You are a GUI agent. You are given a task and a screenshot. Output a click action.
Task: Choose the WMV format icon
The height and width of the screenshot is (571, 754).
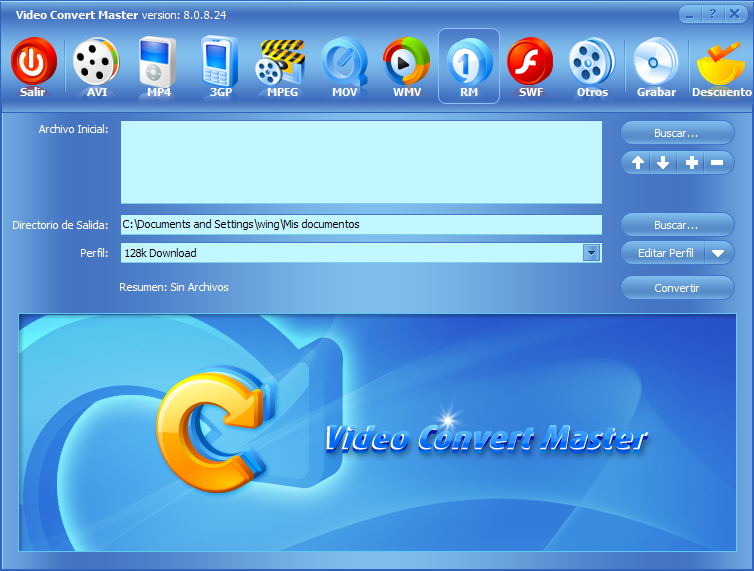pos(406,63)
